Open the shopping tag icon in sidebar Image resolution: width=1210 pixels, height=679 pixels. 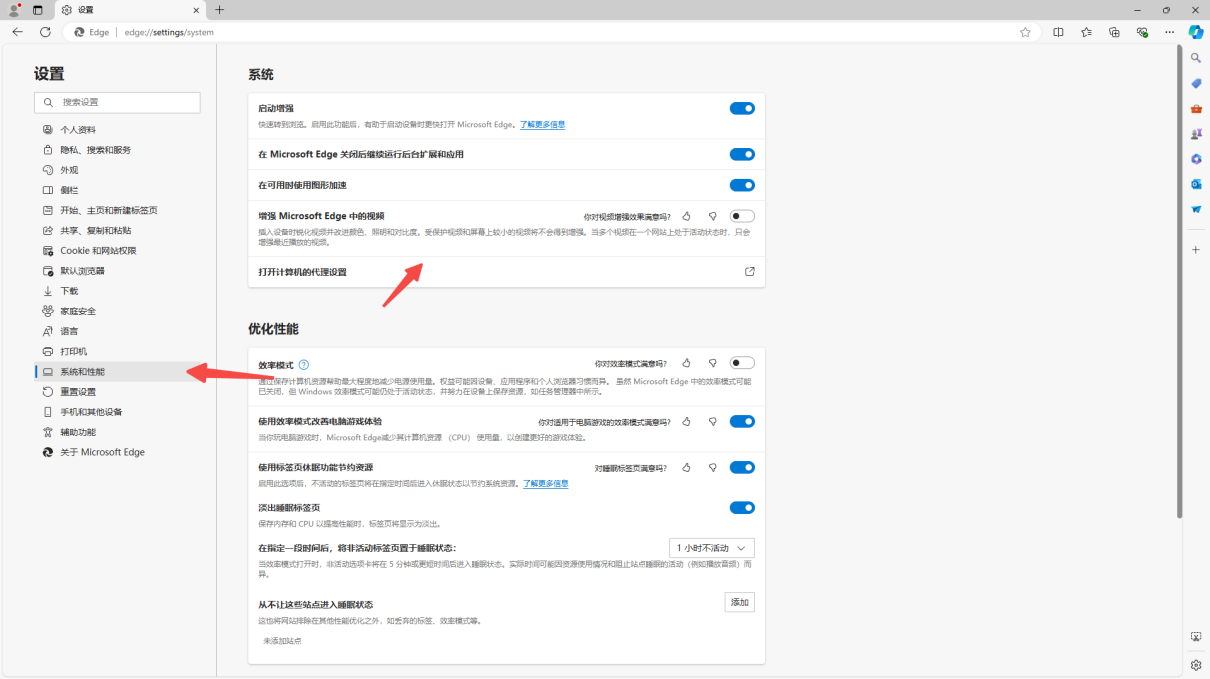1196,83
